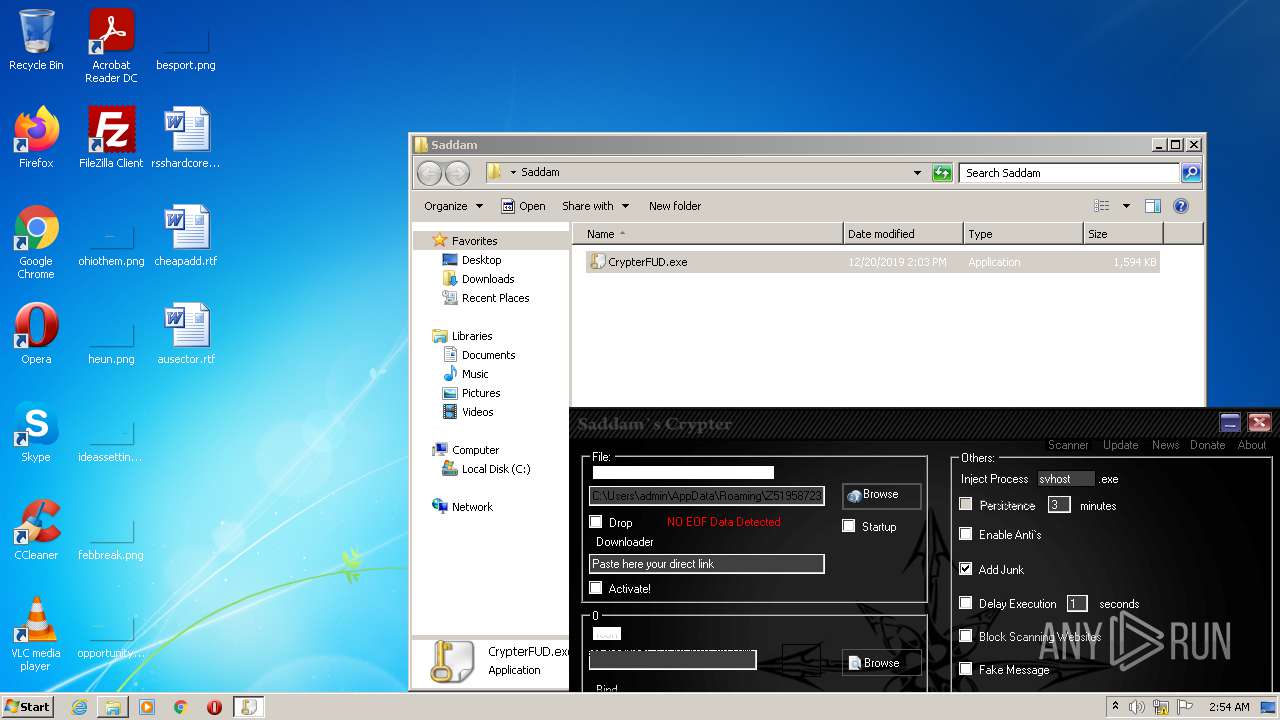Click the Explorer Forward navigation arrow
Screen dimensions: 1280x720
tap(457, 173)
